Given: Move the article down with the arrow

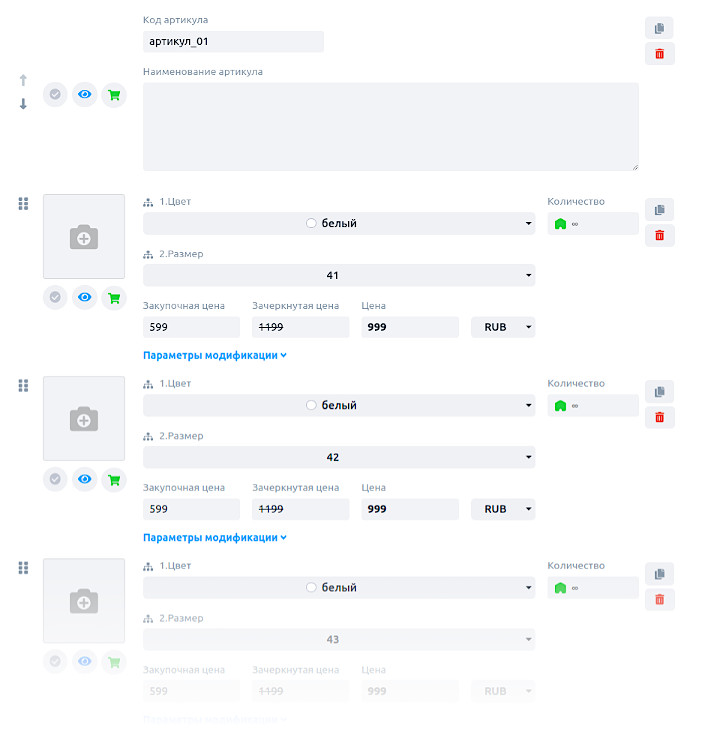Looking at the screenshot, I should (x=23, y=104).
